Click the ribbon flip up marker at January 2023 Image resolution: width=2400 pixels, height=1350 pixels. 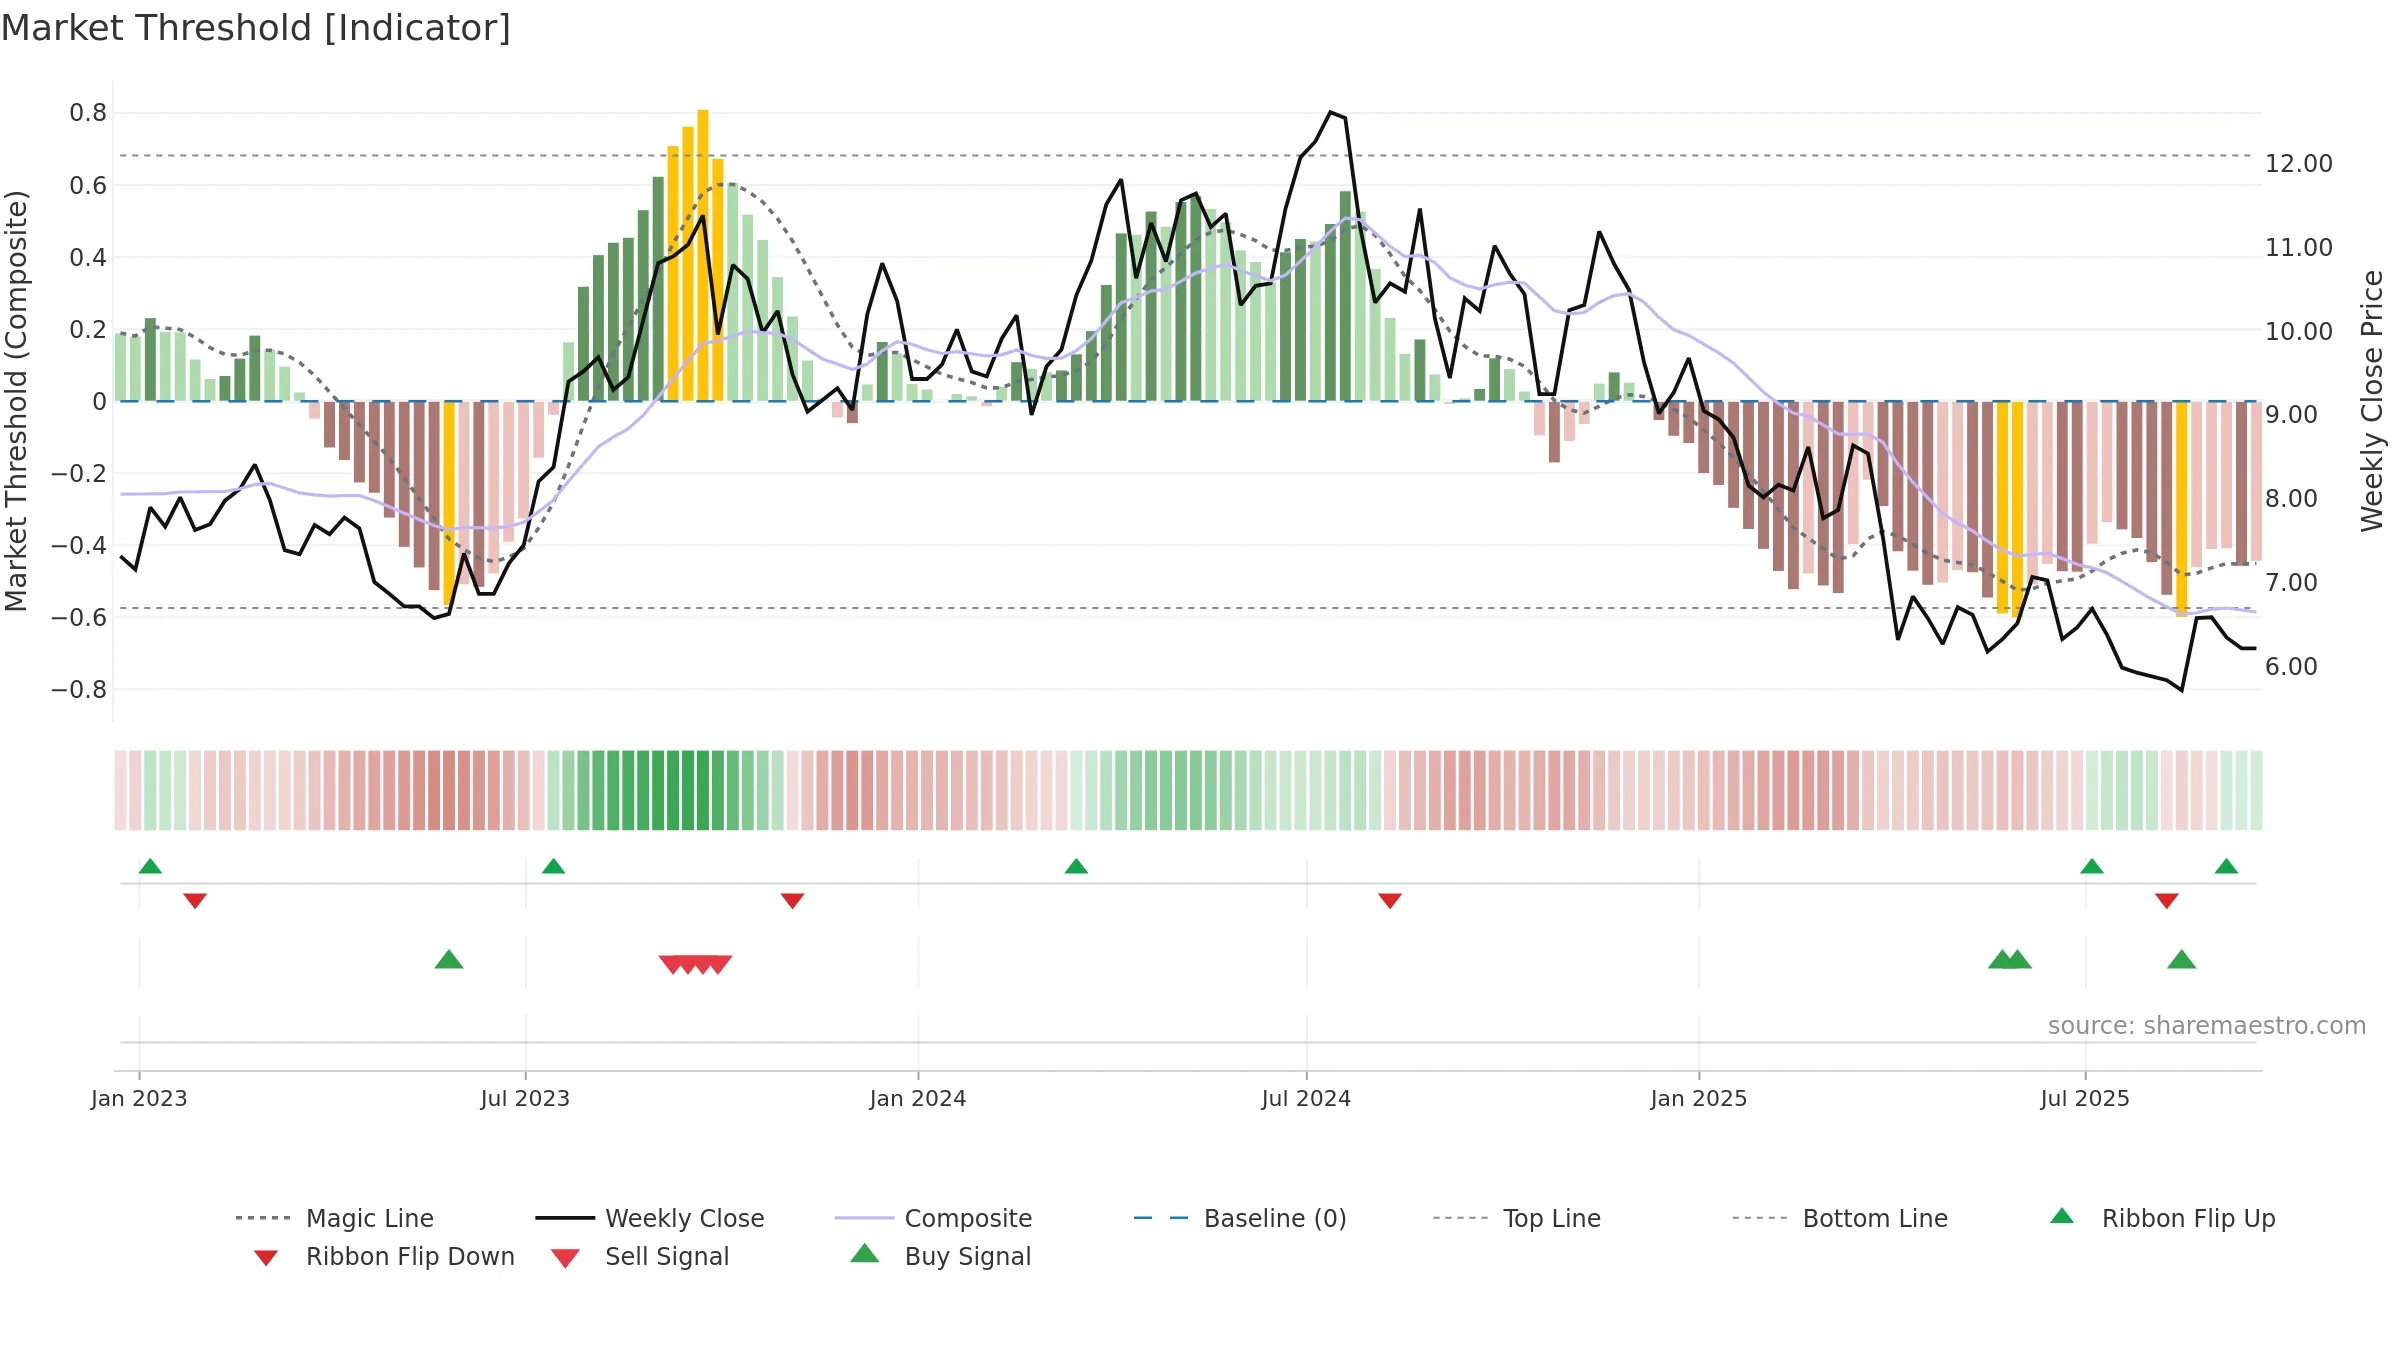150,866
